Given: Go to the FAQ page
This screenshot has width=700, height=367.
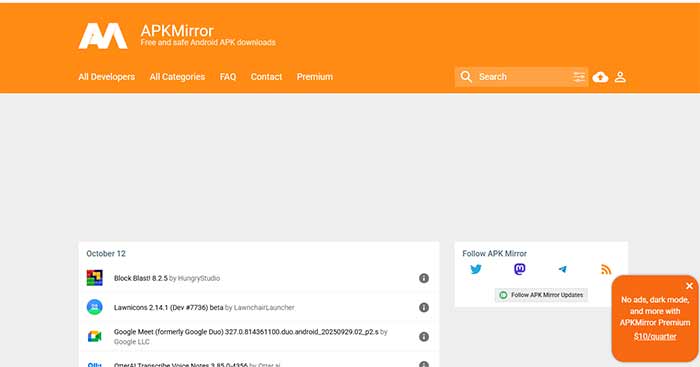Looking at the screenshot, I should point(228,77).
